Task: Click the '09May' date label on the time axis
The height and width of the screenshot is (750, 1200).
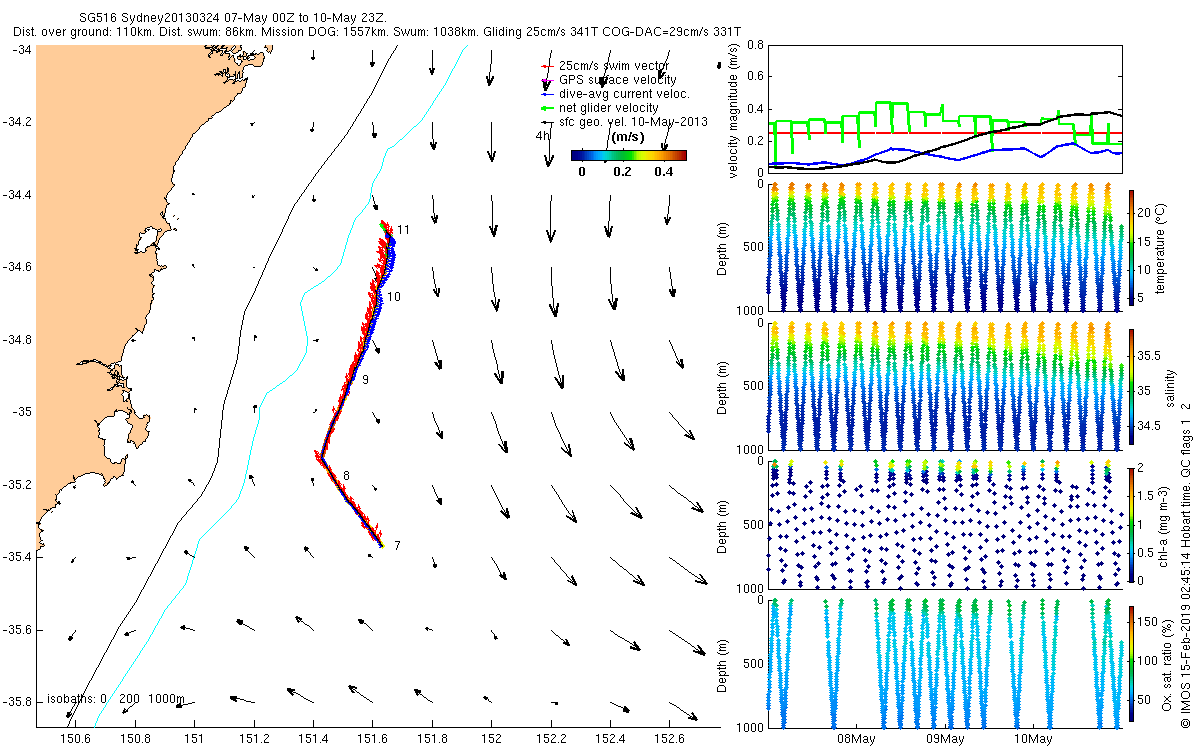Action: 944,739
